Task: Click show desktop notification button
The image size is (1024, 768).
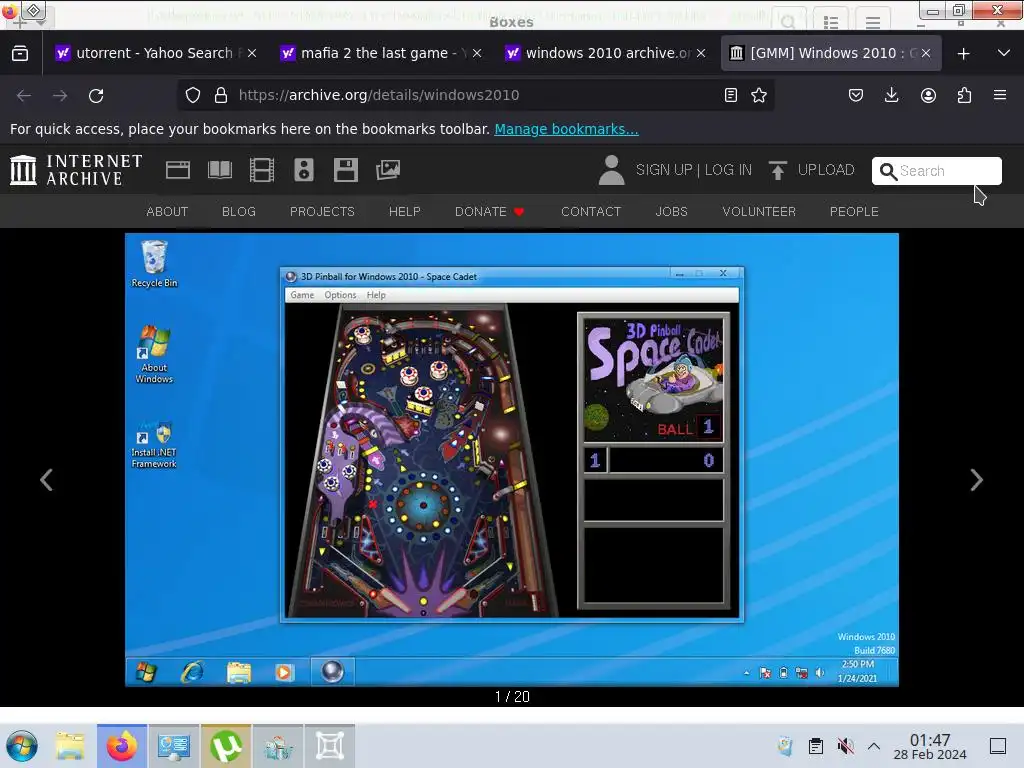Action: (x=998, y=746)
